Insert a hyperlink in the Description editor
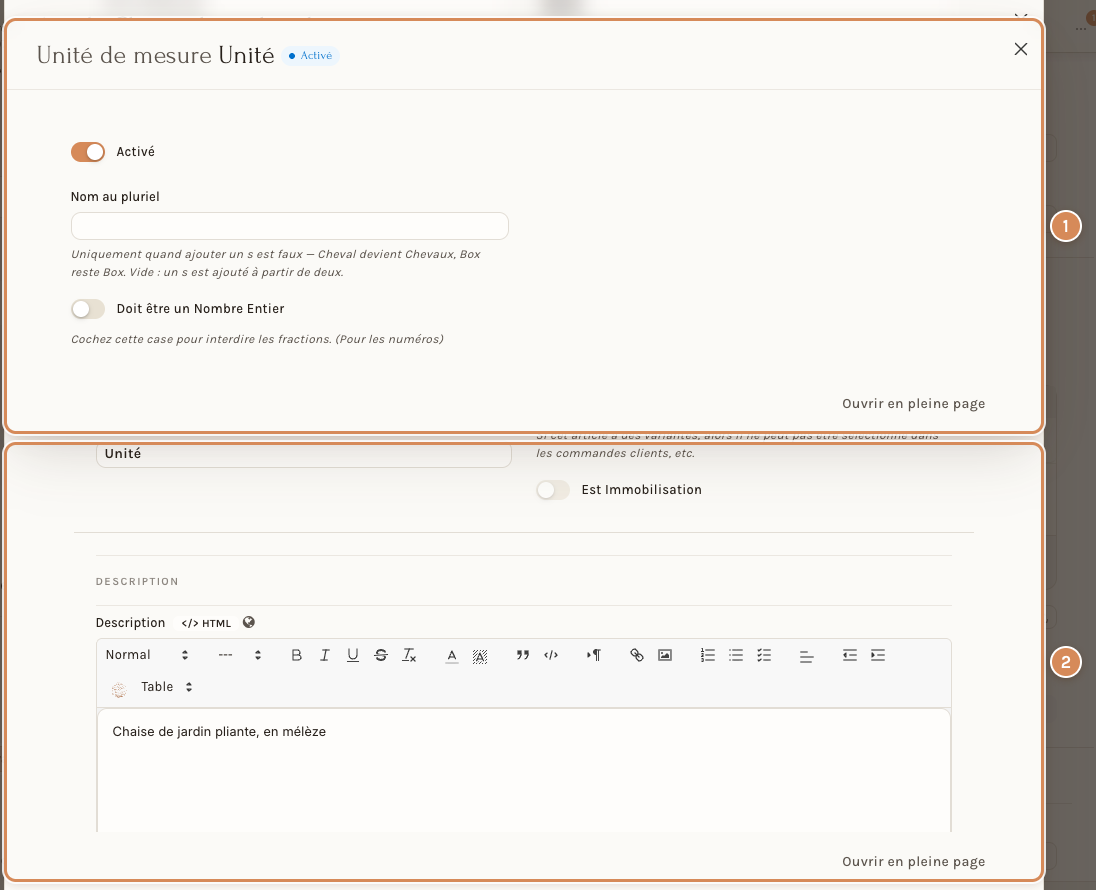The image size is (1096, 890). (636, 655)
